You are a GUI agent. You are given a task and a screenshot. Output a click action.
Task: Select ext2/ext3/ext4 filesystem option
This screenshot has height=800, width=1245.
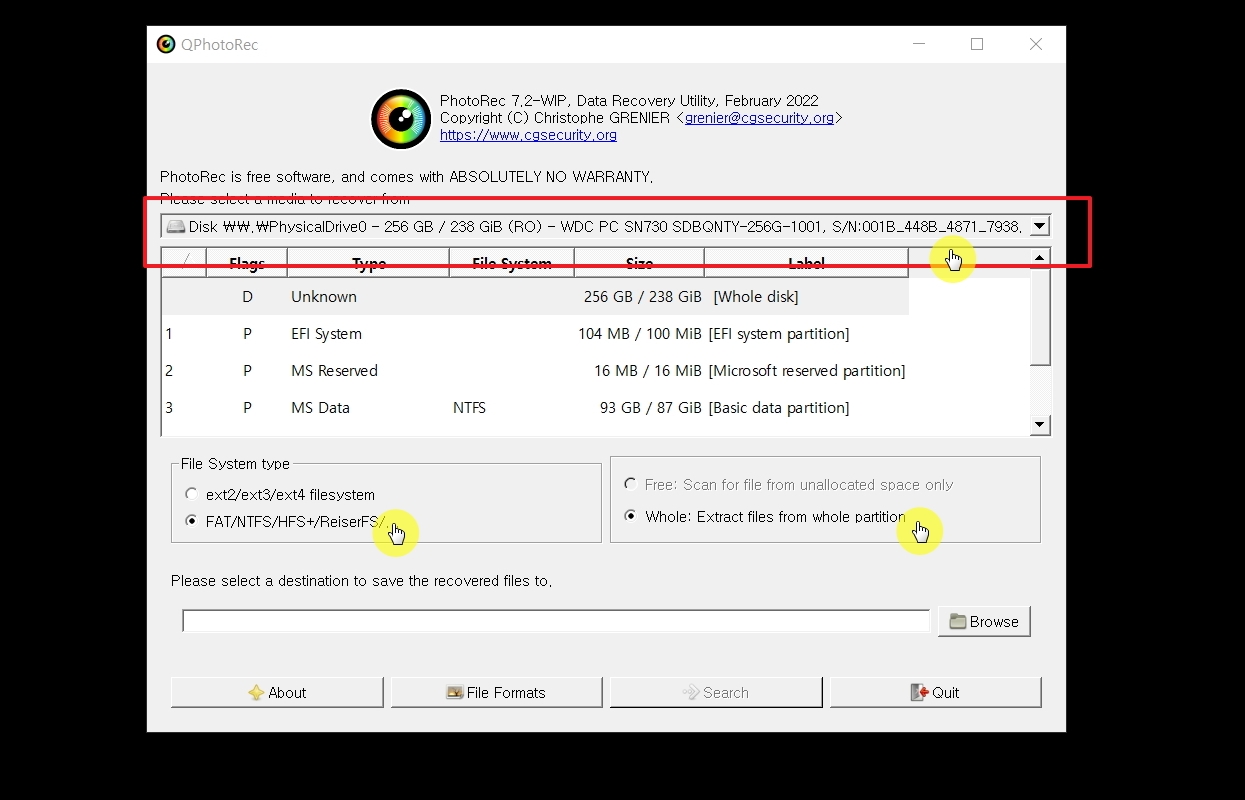[280, 494]
